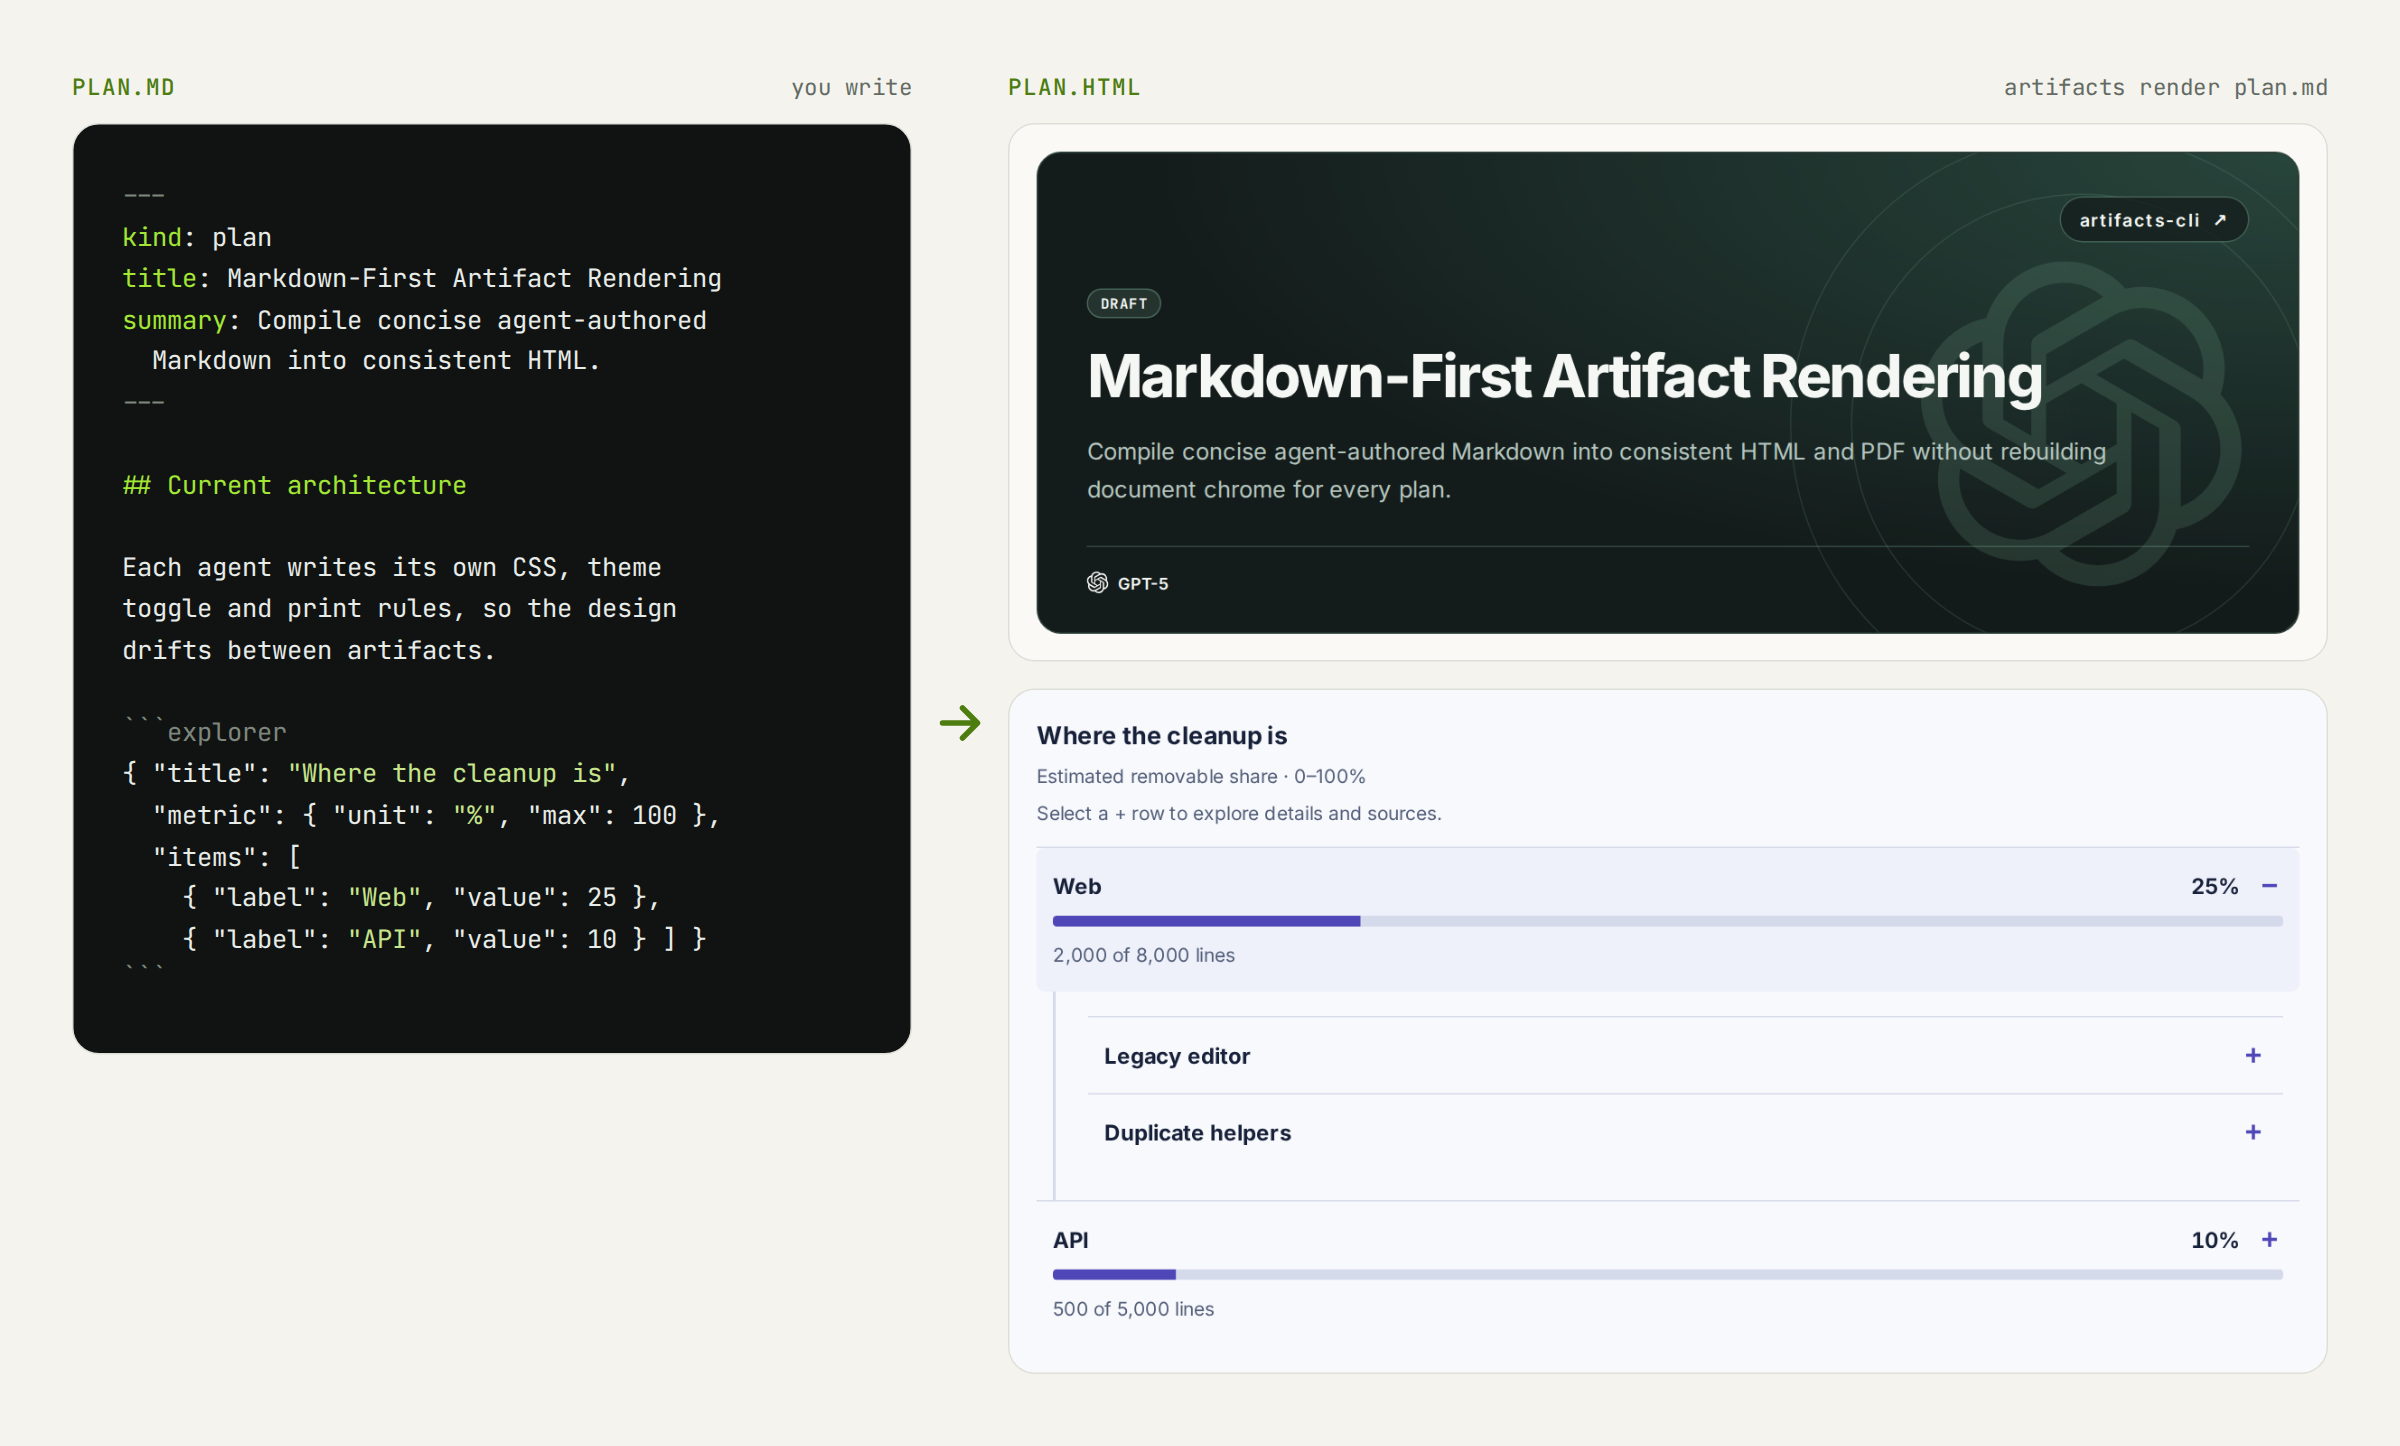
Task: Click the GPT-5 logo icon
Action: click(1097, 583)
